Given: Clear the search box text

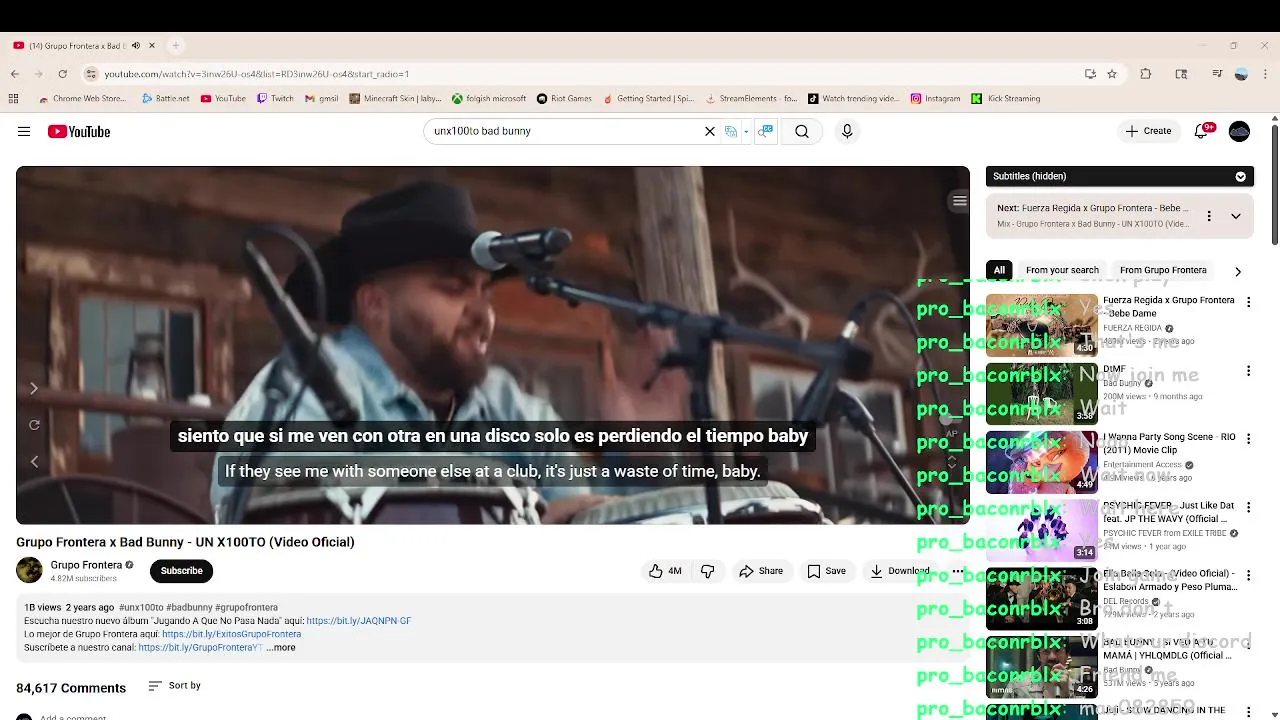Looking at the screenshot, I should click(710, 131).
